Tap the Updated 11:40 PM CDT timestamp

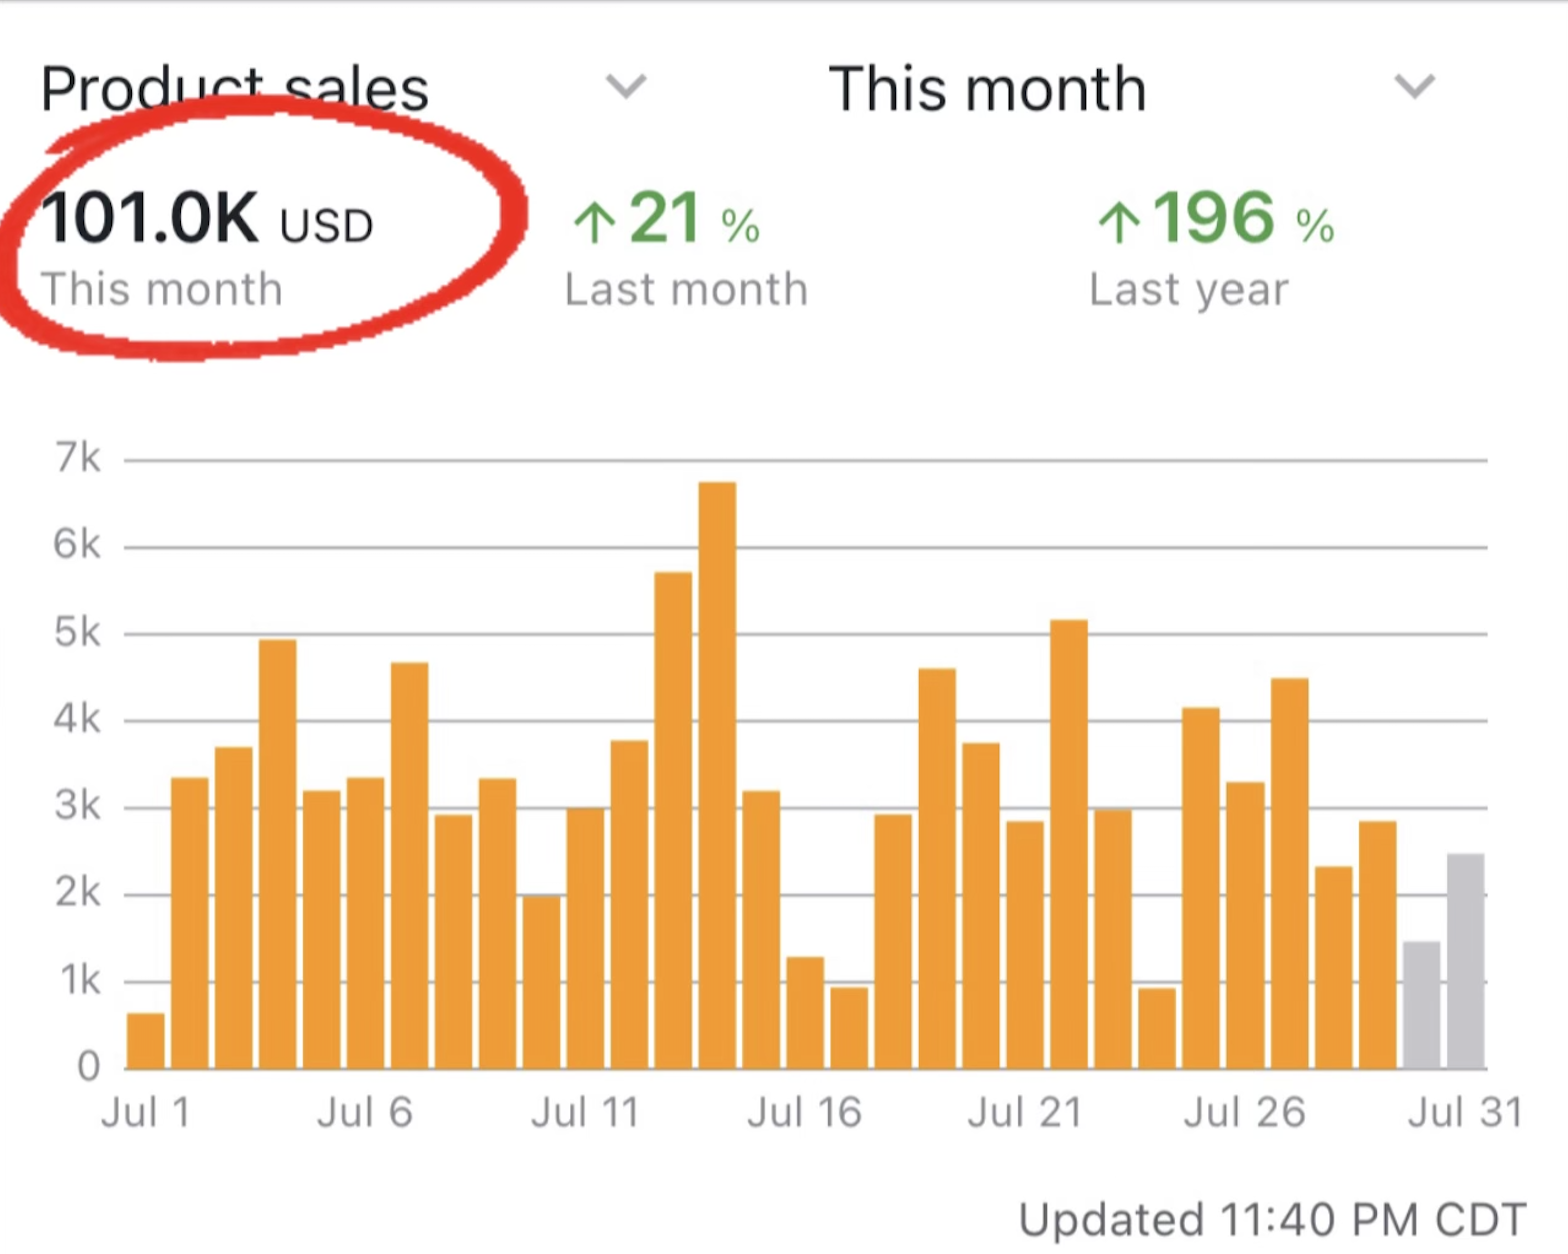point(1272,1220)
